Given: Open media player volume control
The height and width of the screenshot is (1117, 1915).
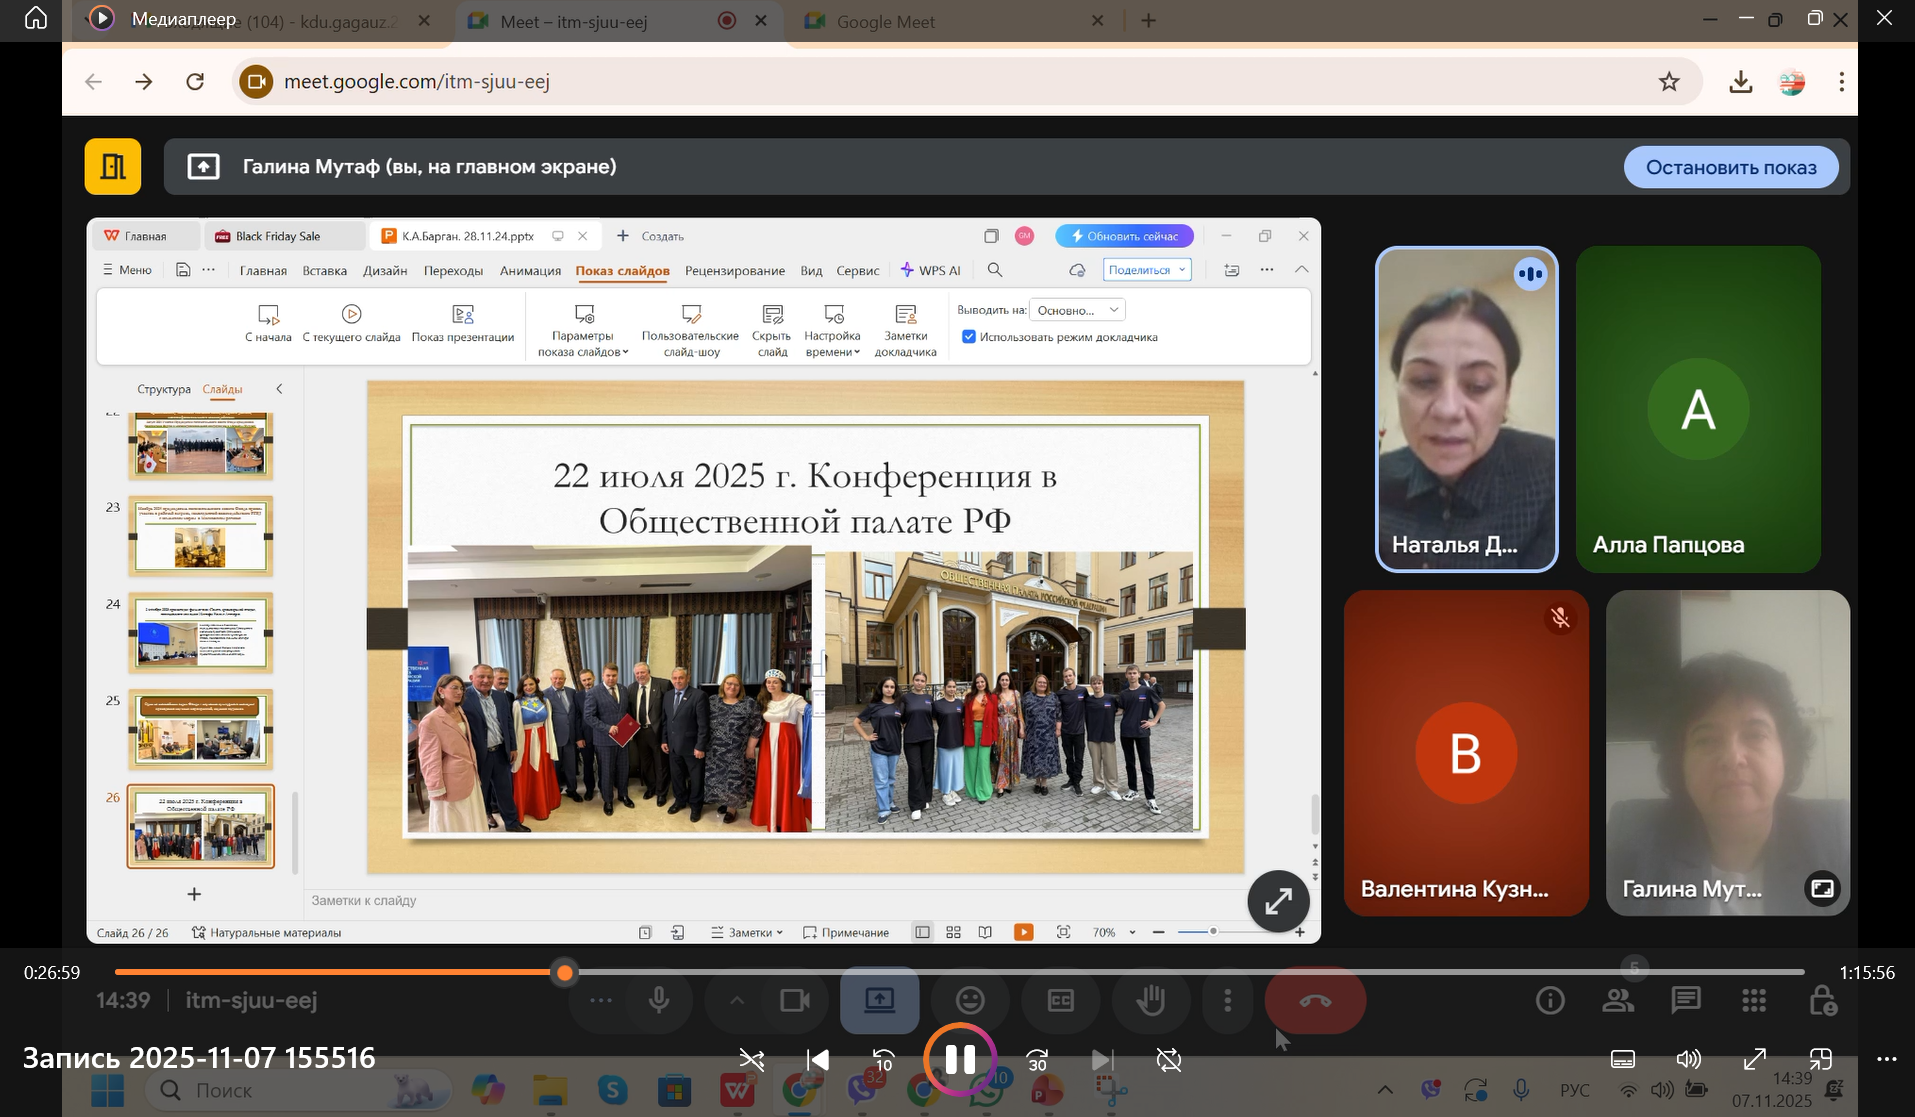Looking at the screenshot, I should [1688, 1059].
